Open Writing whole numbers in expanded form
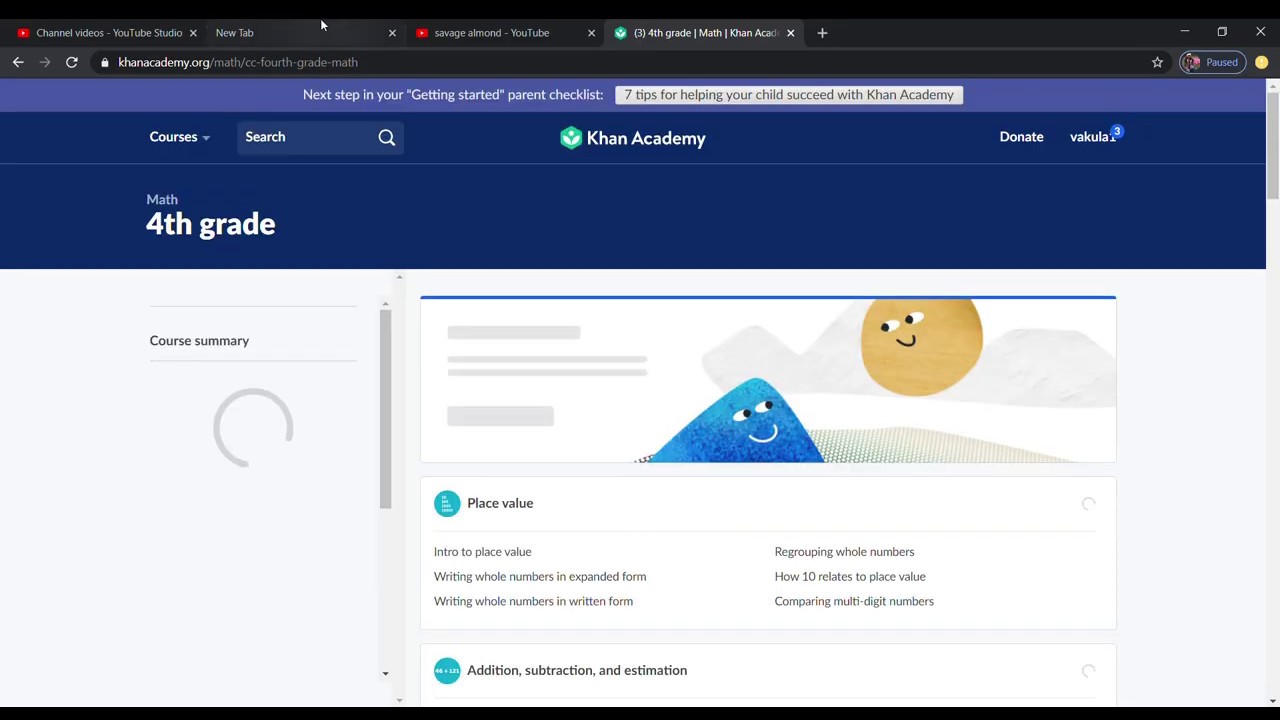The image size is (1280, 720). pyautogui.click(x=540, y=577)
